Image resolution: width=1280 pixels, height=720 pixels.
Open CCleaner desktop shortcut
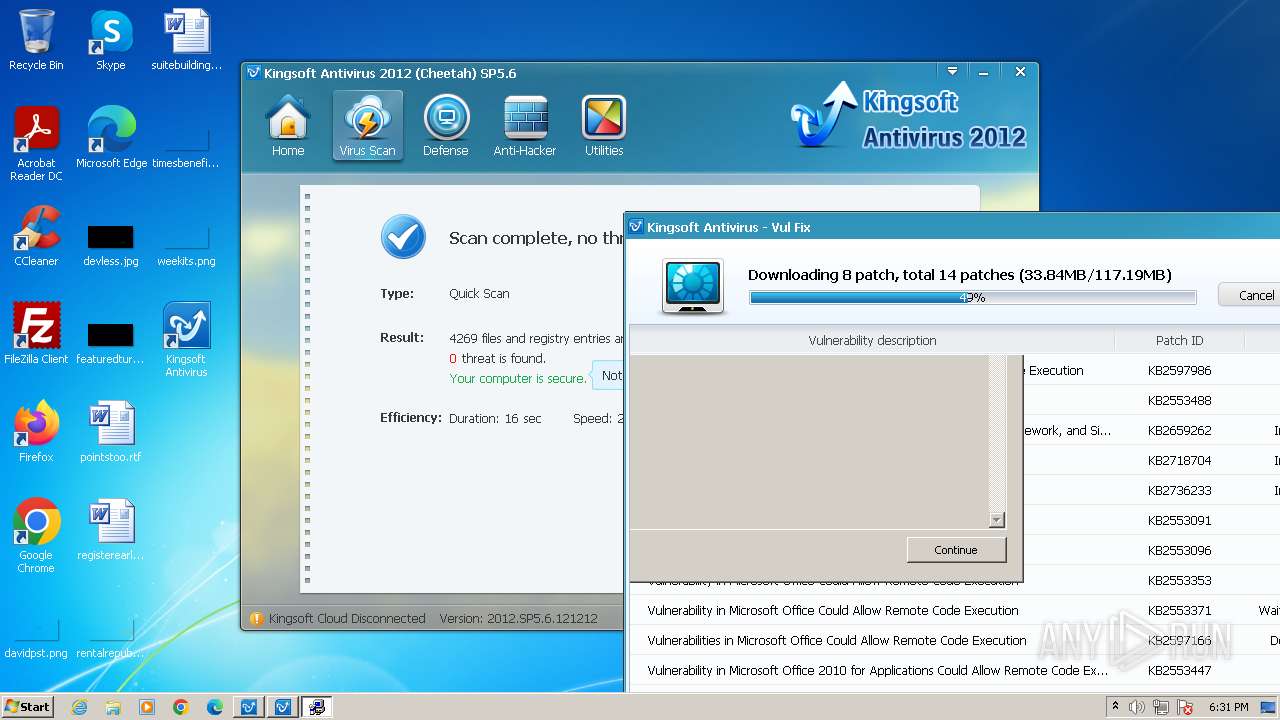click(36, 237)
